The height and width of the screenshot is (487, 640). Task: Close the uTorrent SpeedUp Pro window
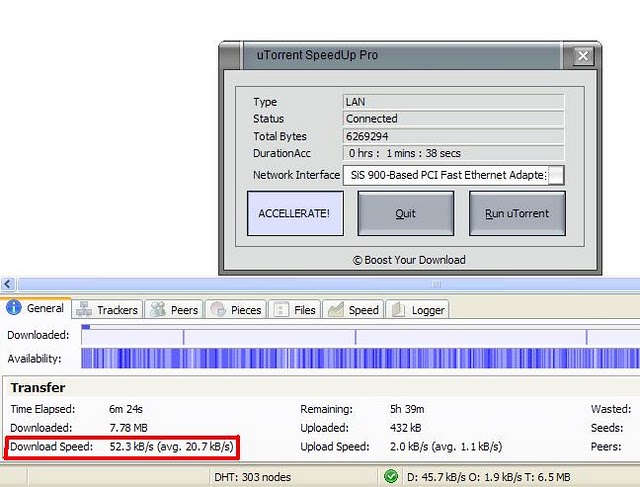click(x=583, y=56)
